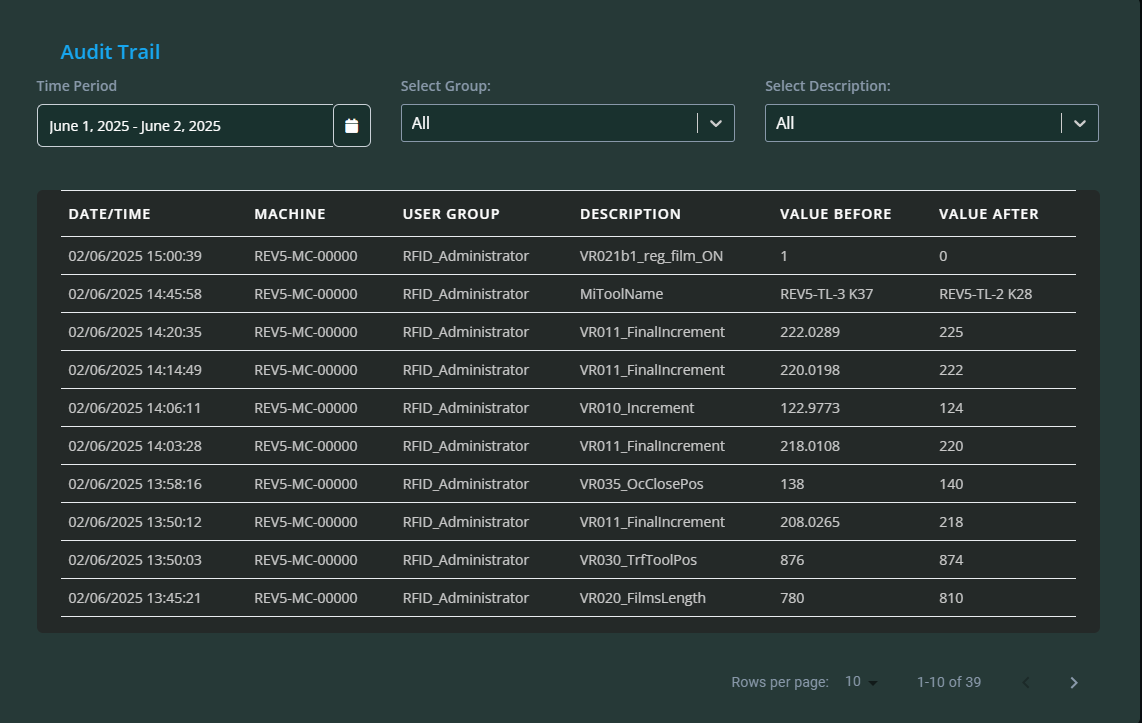Click the Audit Trail page title

click(110, 52)
